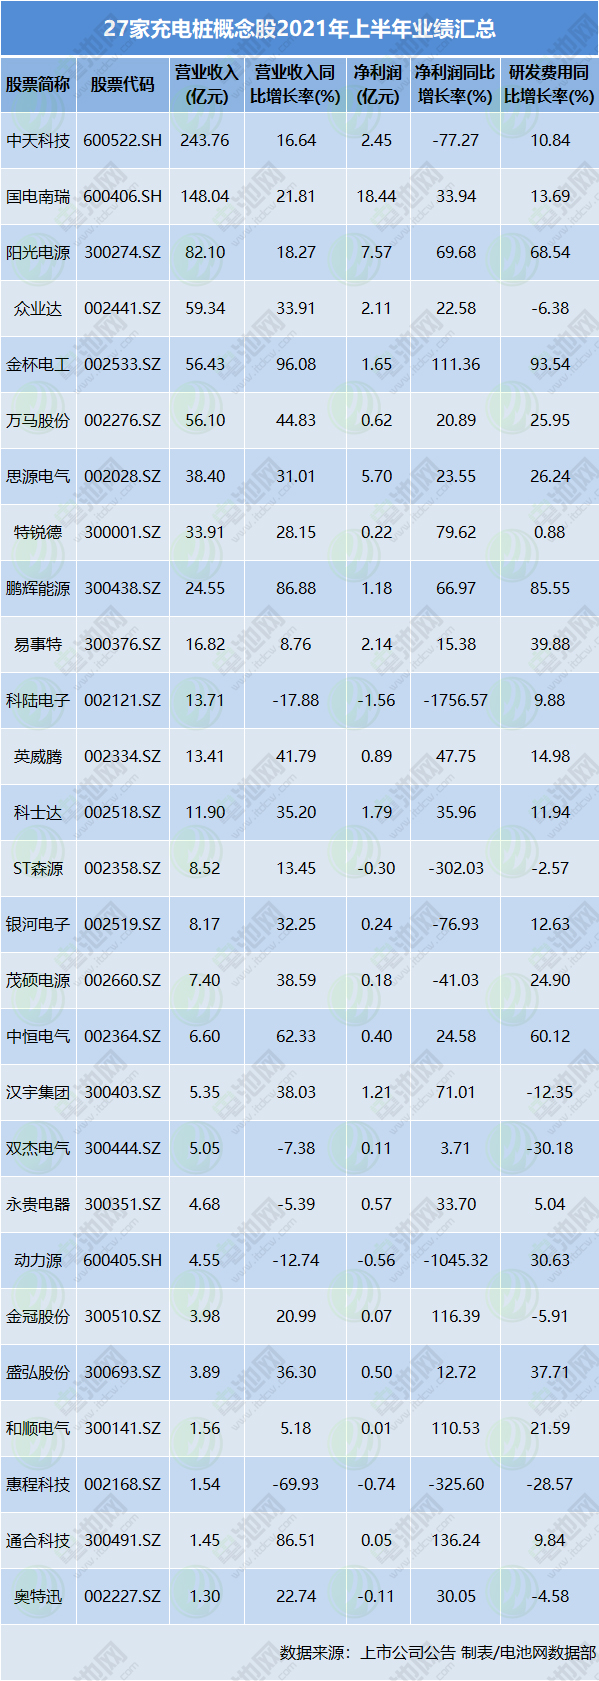The image size is (599, 1681).
Task: Select the 茂硕电源 stock name cell
Action: [38, 980]
